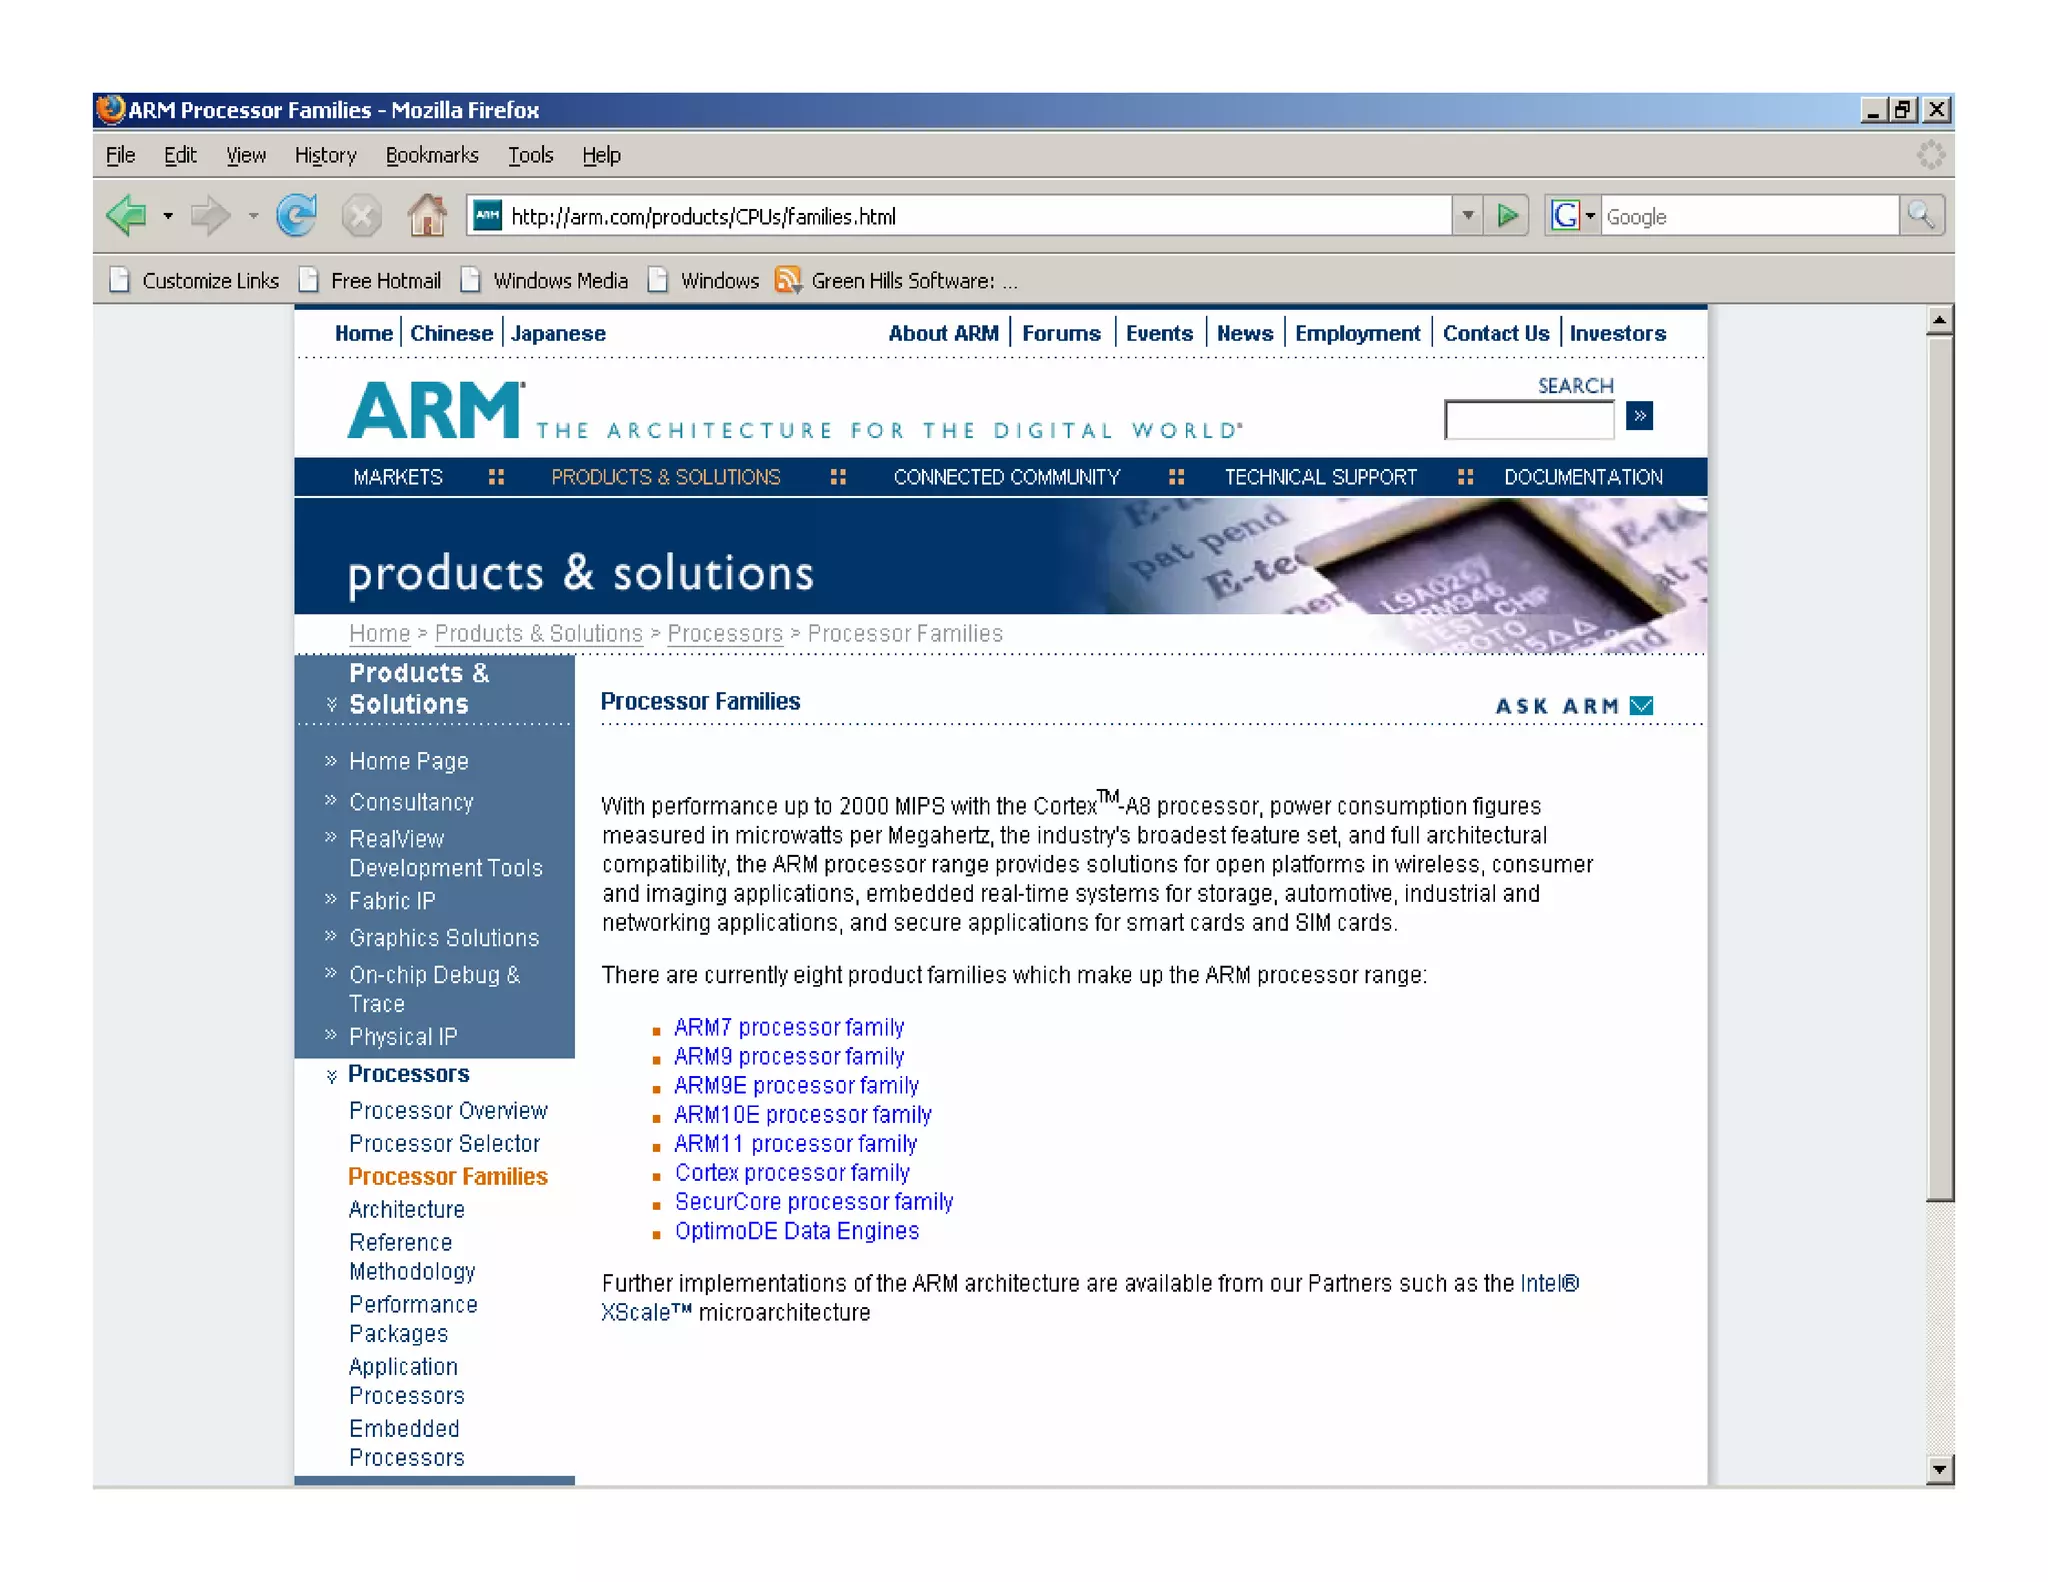This screenshot has width=2048, height=1582.
Task: Click the green Go arrow button
Action: [1508, 215]
